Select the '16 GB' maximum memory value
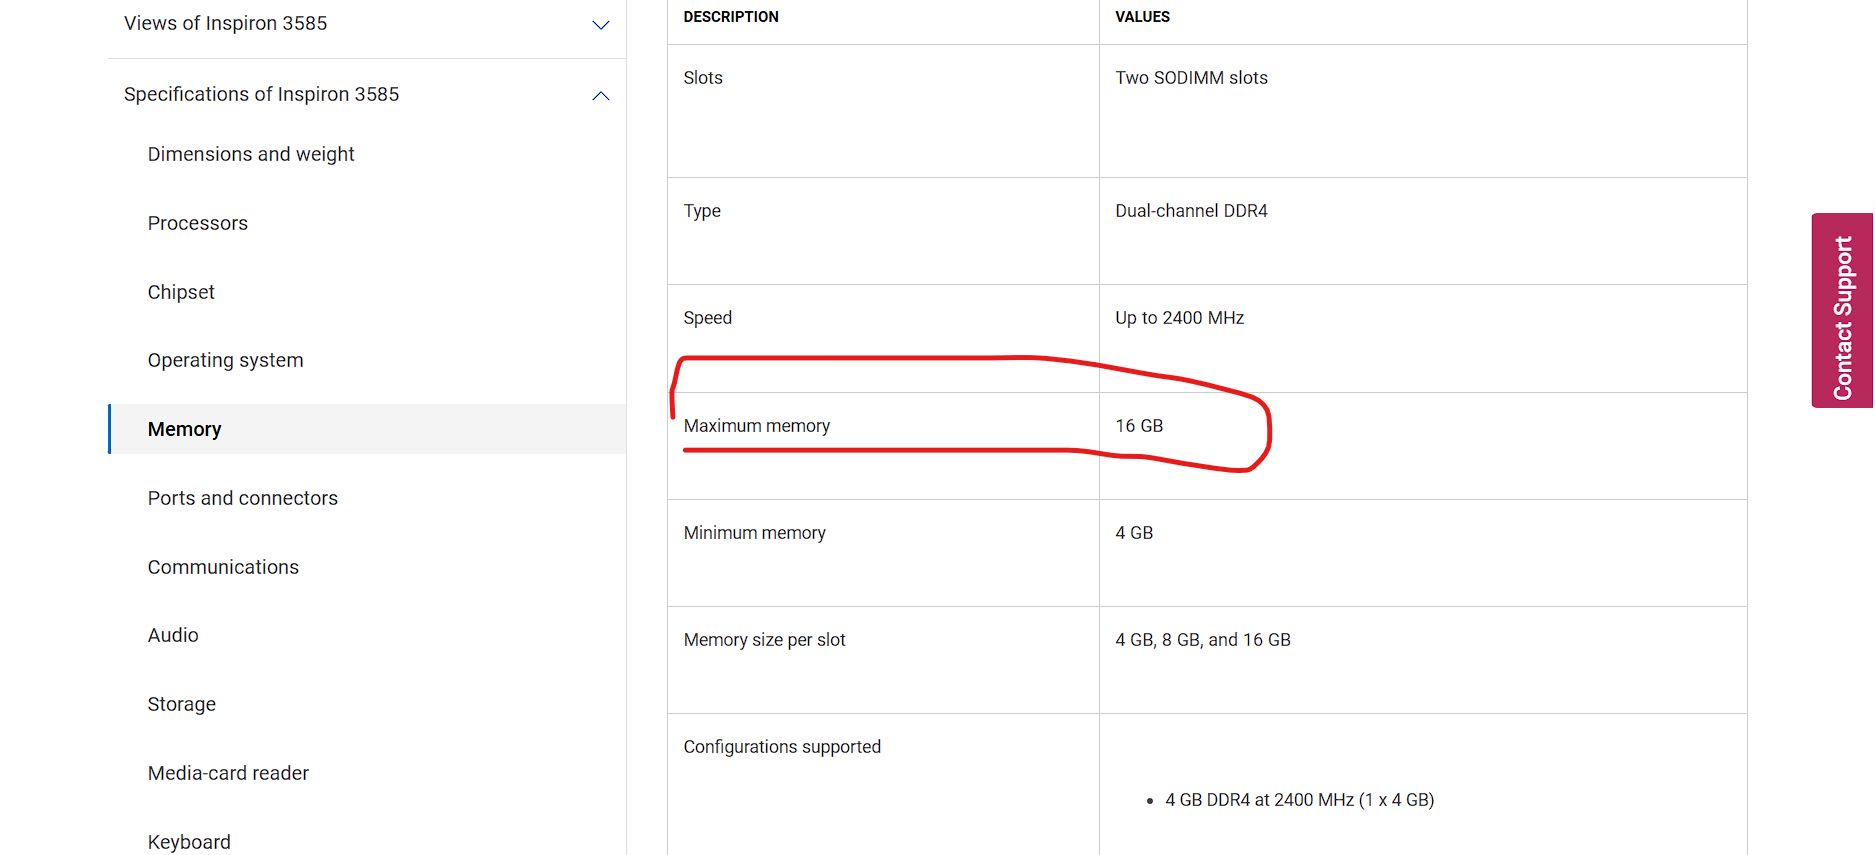This screenshot has height=855, width=1875. [x=1139, y=426]
